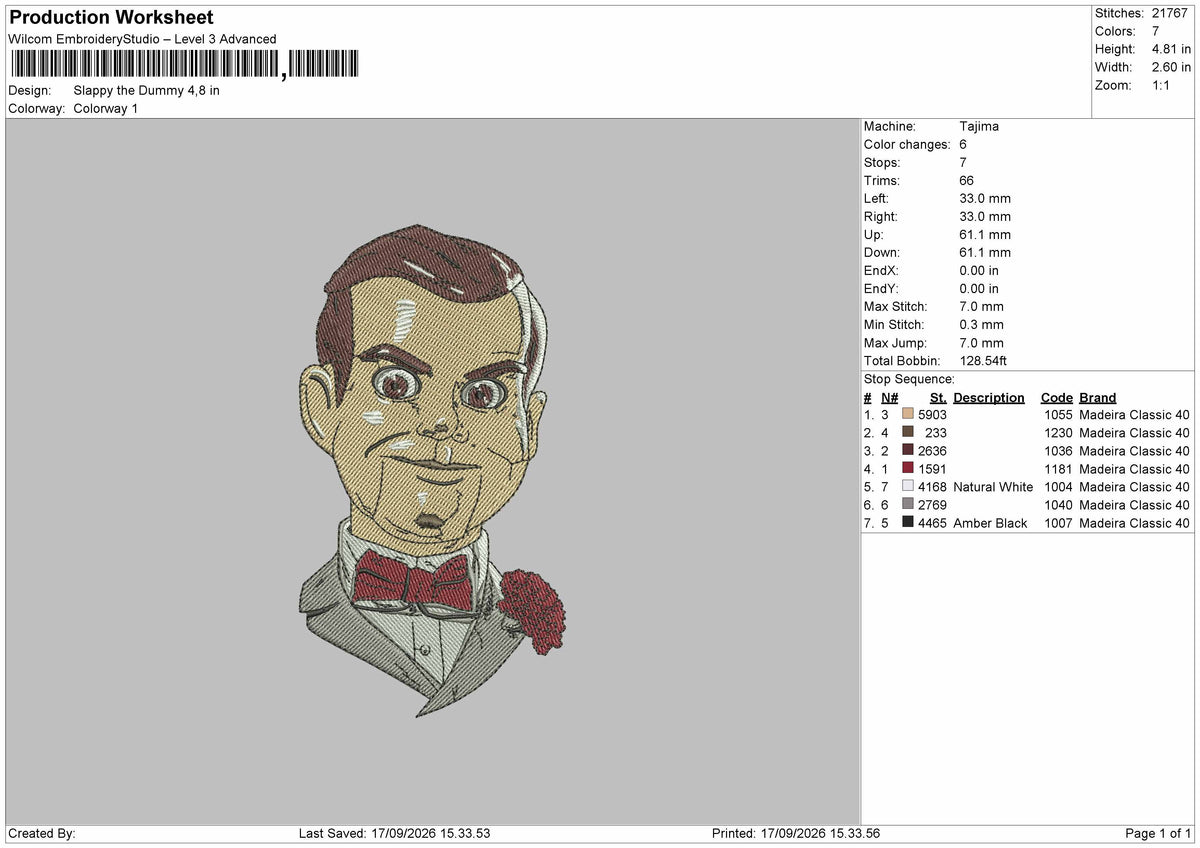This screenshot has width=1200, height=848.
Task: Click the N# column header
Action: click(890, 397)
